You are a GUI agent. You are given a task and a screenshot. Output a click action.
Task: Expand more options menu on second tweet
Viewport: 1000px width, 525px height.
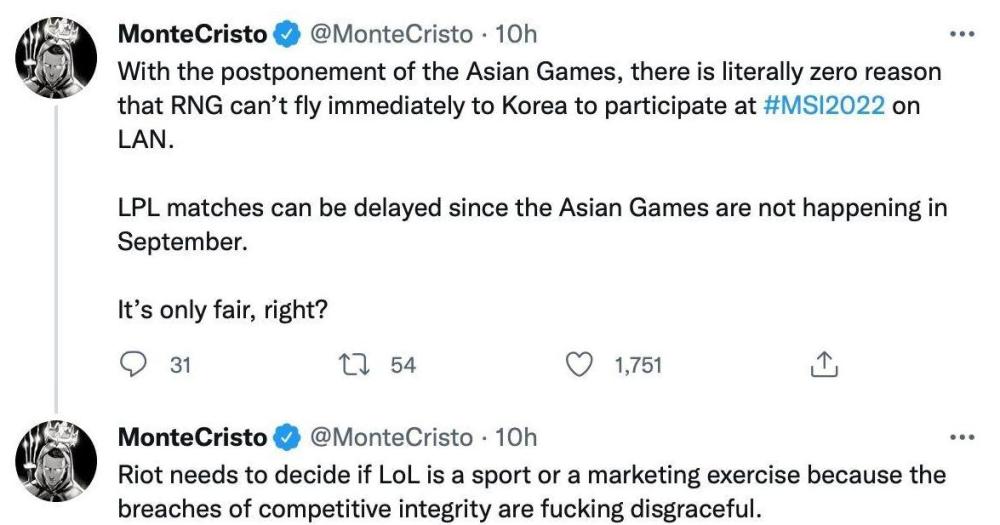tap(960, 437)
